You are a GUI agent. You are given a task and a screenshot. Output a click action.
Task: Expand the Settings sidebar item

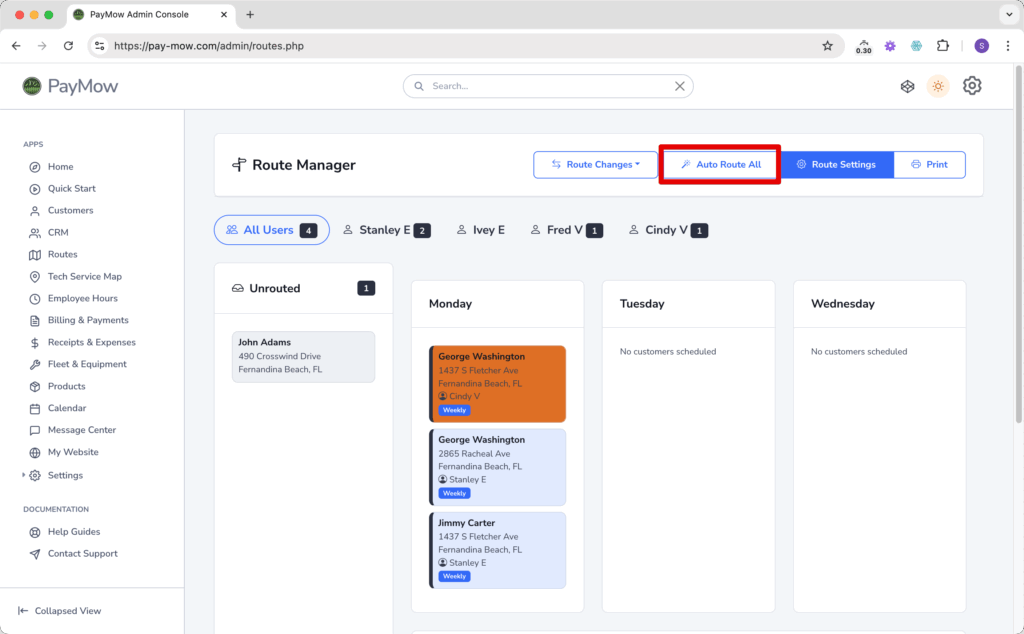pyautogui.click(x=65, y=475)
